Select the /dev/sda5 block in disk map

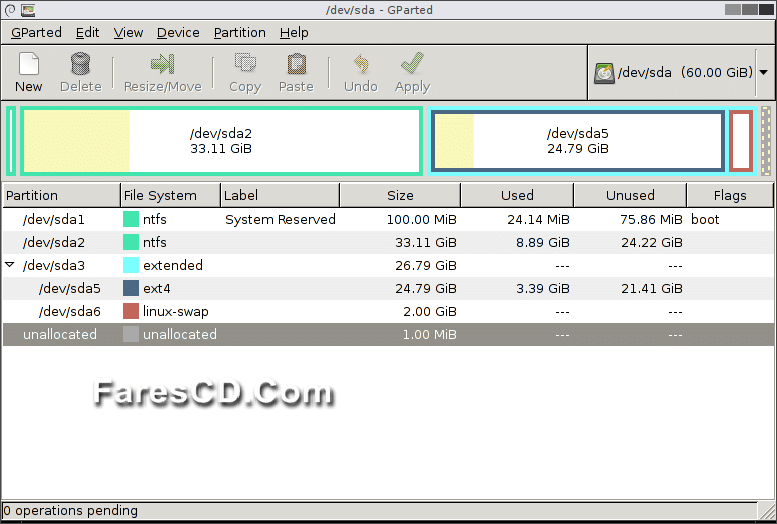point(577,141)
